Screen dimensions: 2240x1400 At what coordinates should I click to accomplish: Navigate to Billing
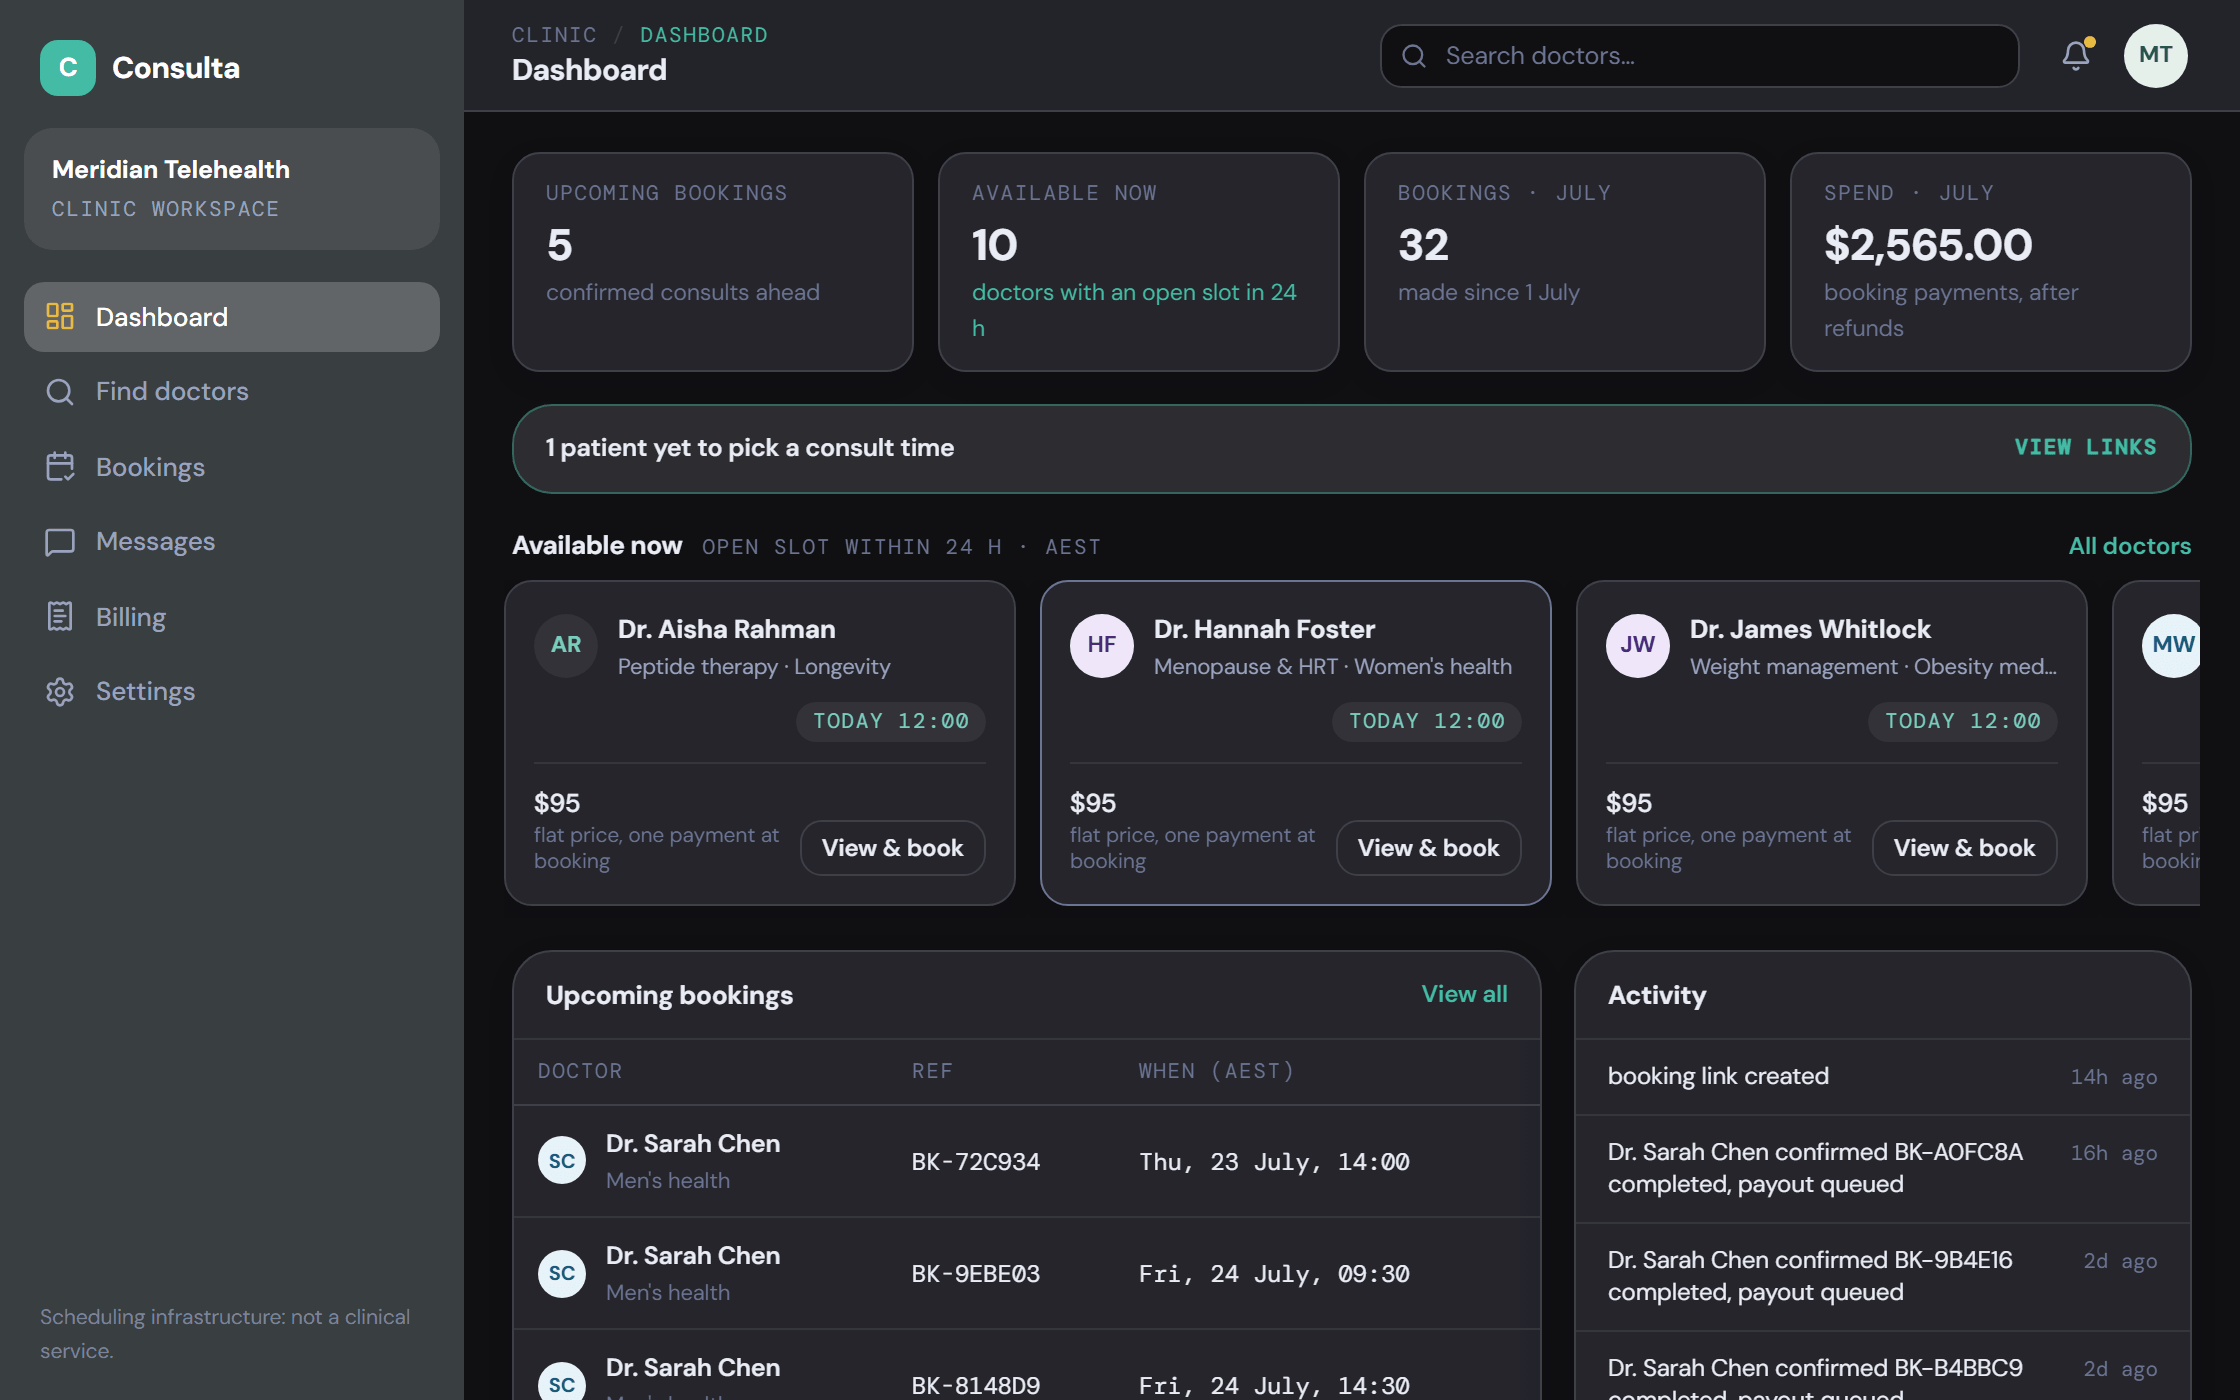232,617
